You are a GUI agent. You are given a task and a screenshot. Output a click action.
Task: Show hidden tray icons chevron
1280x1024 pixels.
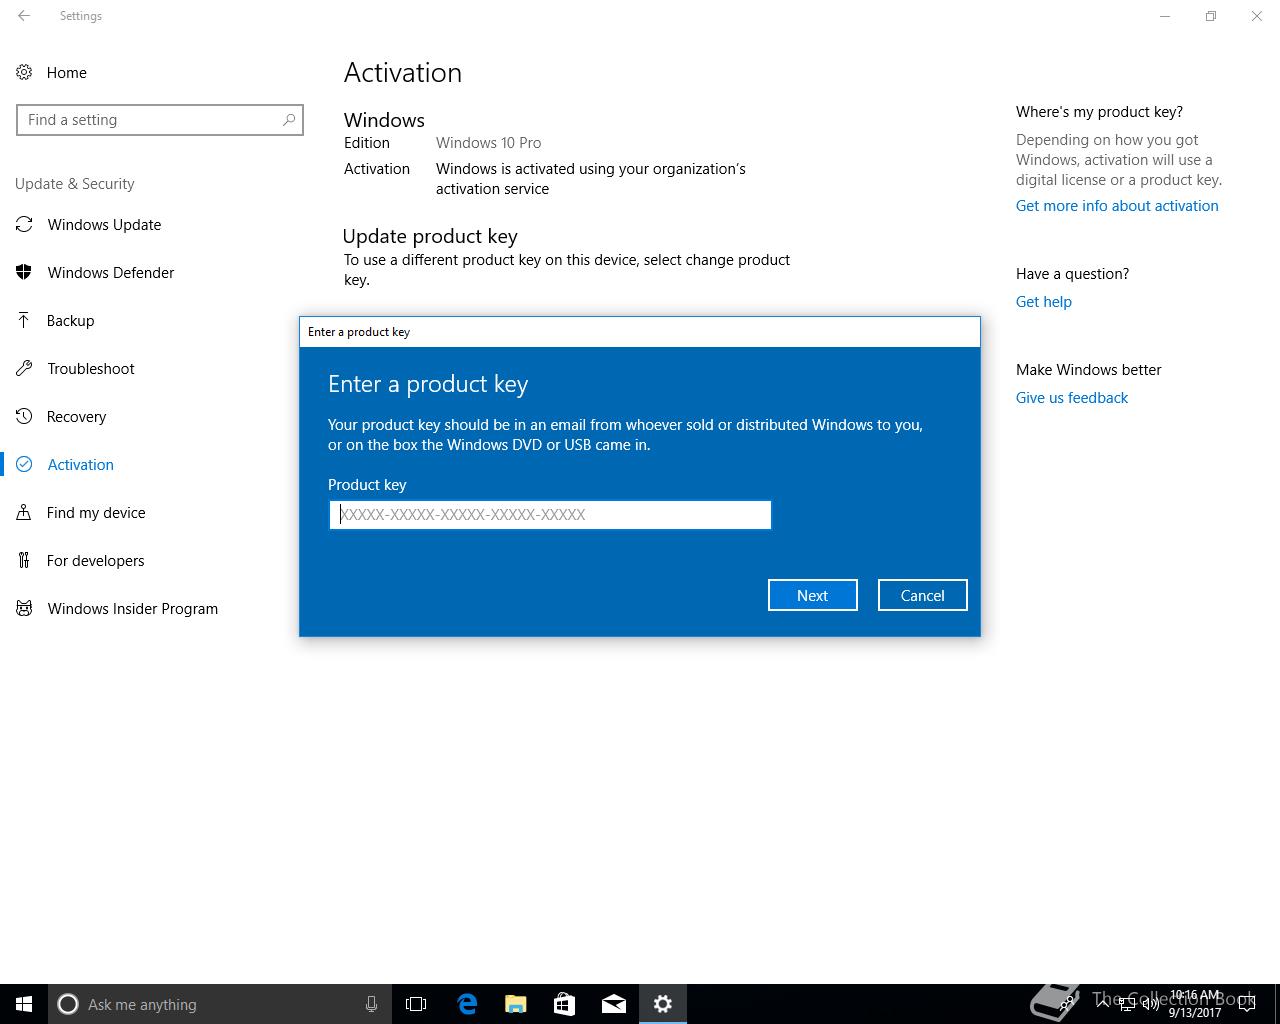point(1102,1004)
